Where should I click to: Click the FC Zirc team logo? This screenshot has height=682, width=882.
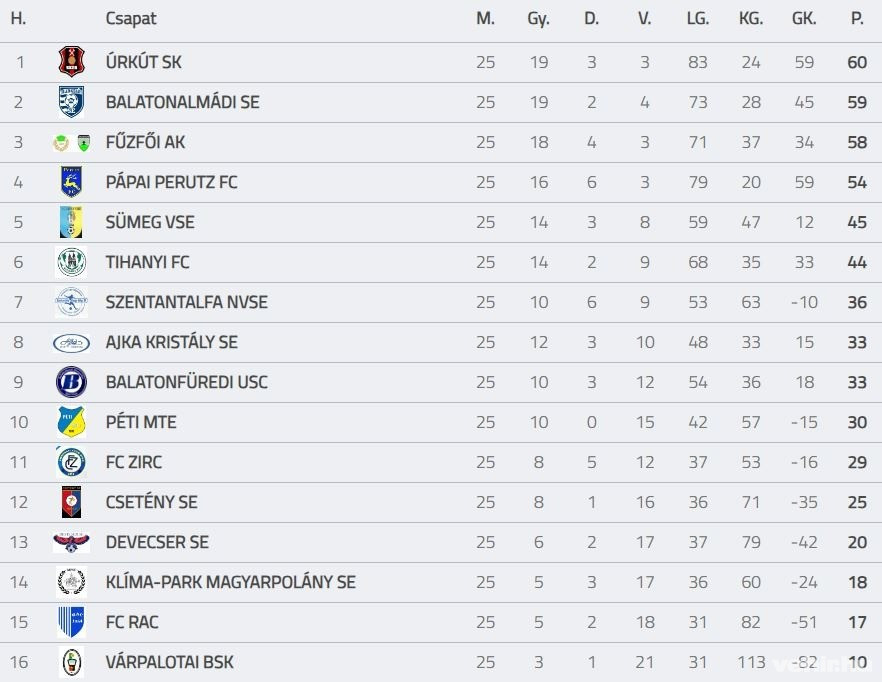coord(71,462)
